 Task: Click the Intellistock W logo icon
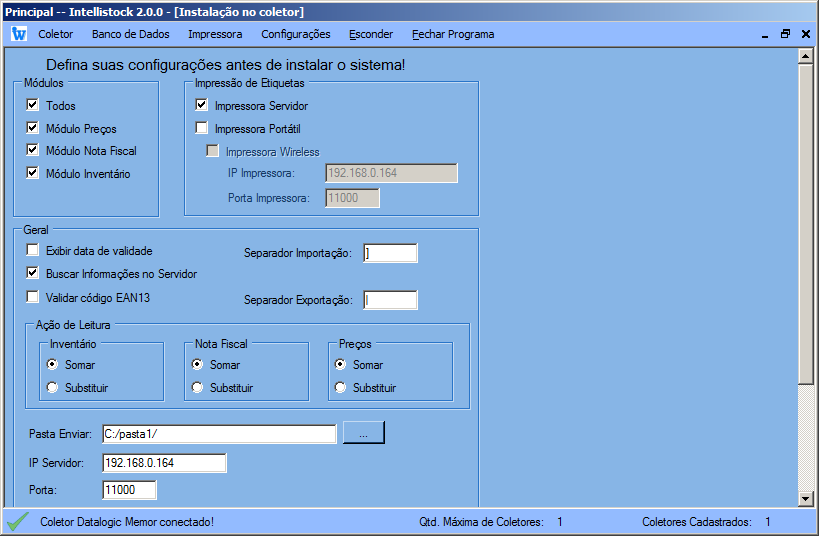click(x=19, y=34)
